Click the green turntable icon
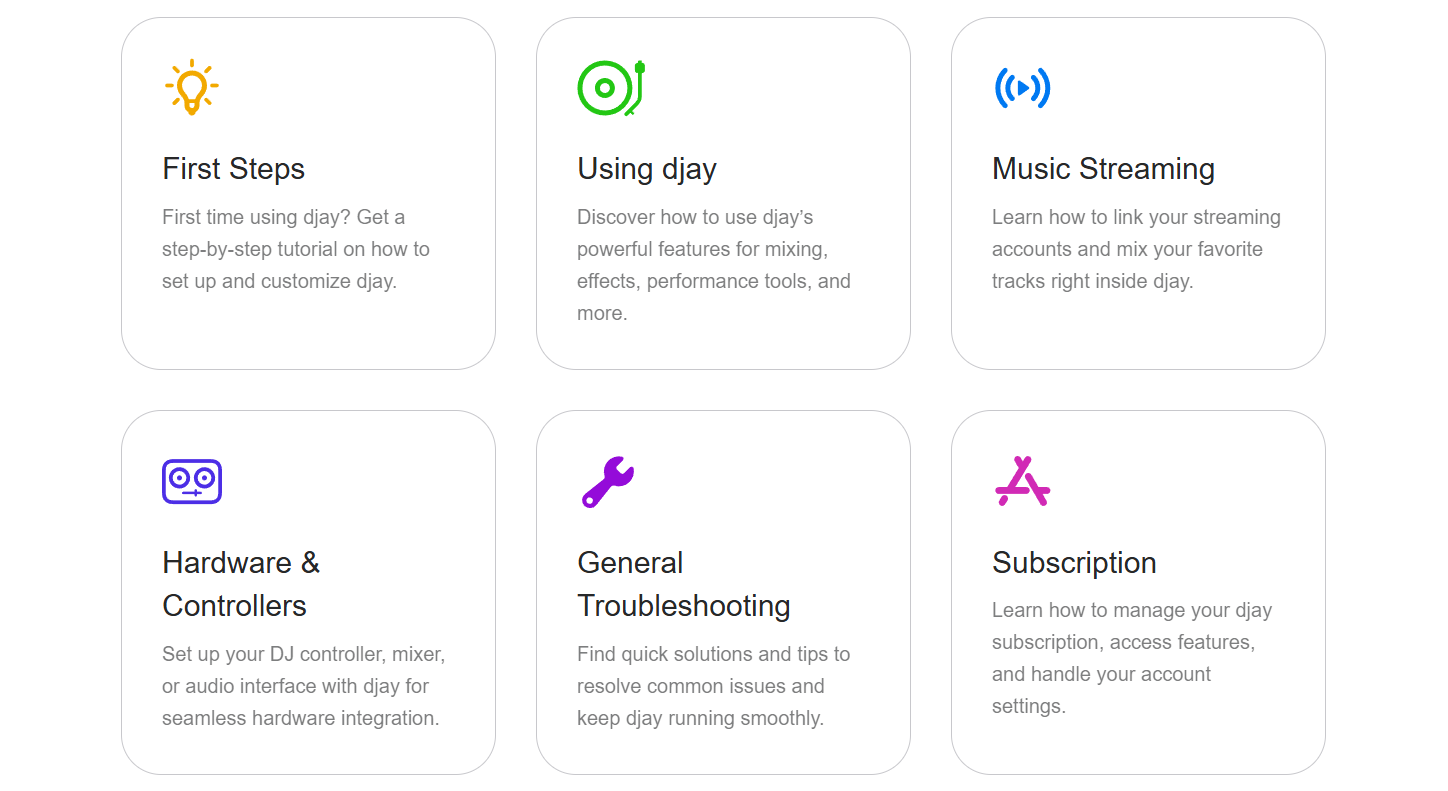The image size is (1448, 791). point(611,88)
